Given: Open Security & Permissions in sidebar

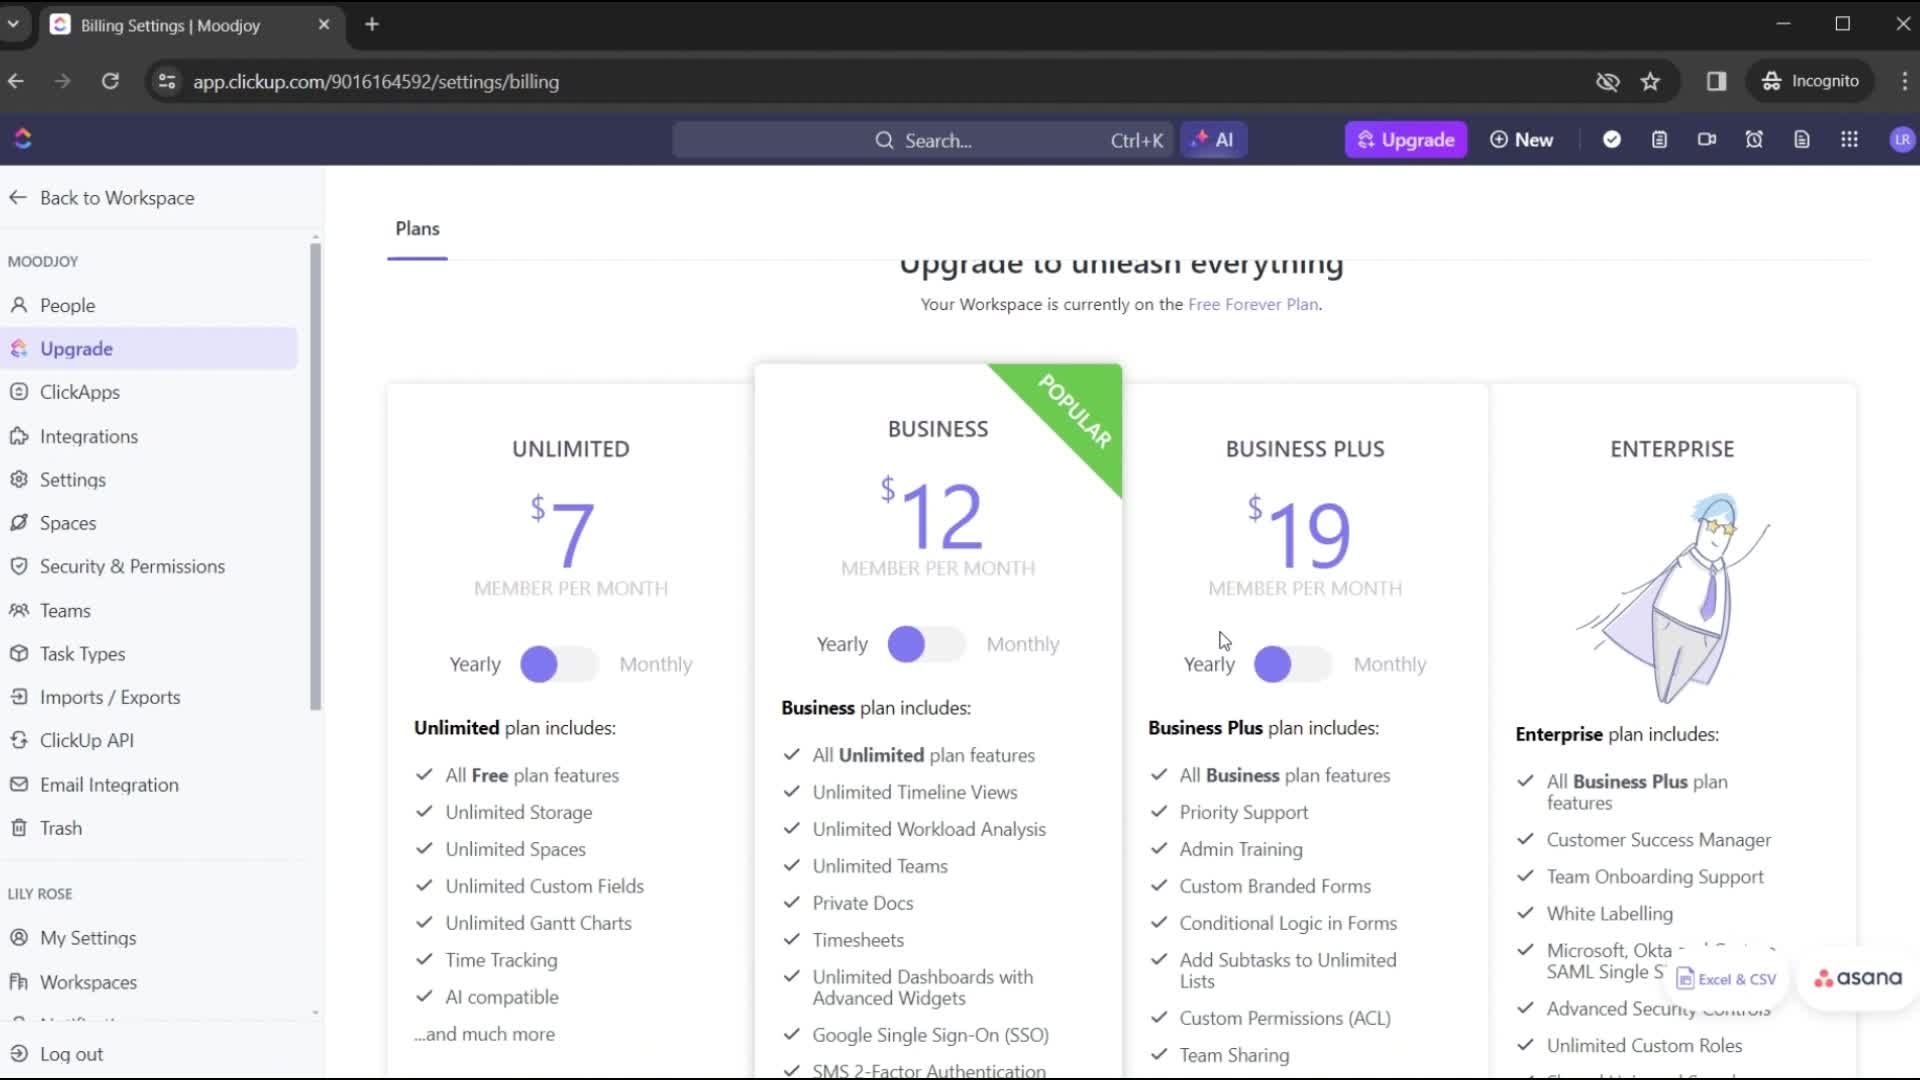Looking at the screenshot, I should click(x=150, y=567).
